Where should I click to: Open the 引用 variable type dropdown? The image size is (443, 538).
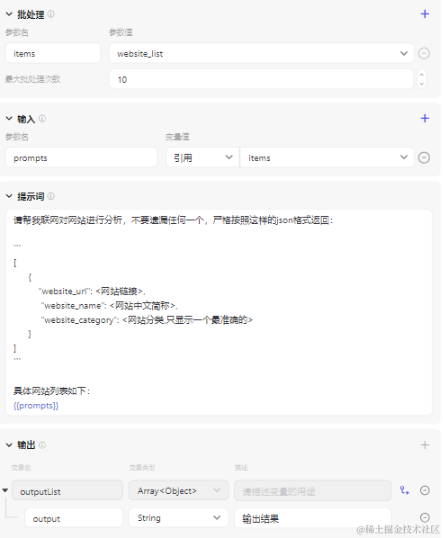[x=202, y=157]
